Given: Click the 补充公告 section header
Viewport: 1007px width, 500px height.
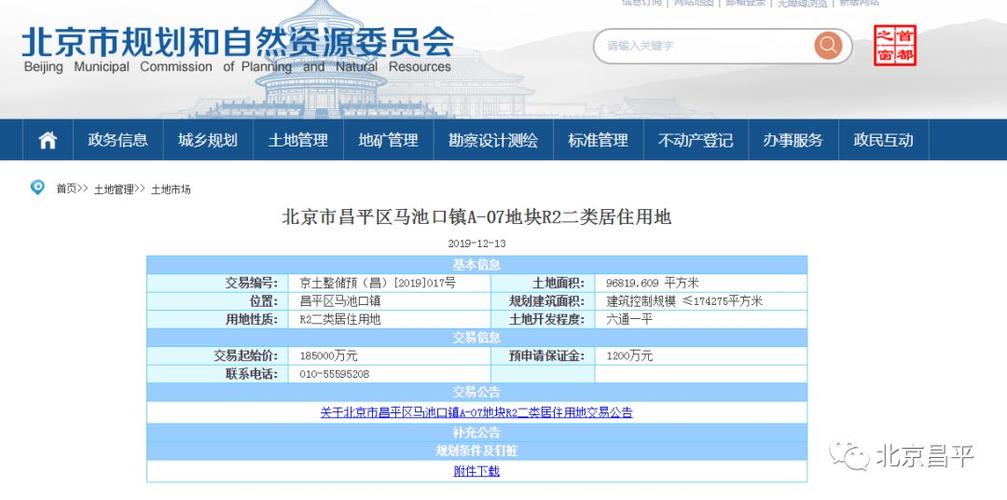Looking at the screenshot, I should pyautogui.click(x=477, y=433).
